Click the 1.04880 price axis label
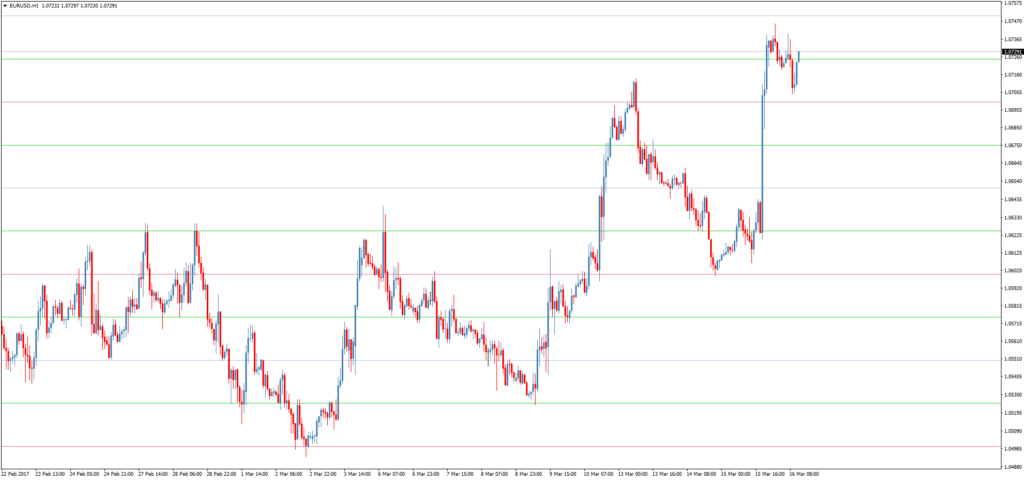The image size is (1024, 480). click(1013, 466)
